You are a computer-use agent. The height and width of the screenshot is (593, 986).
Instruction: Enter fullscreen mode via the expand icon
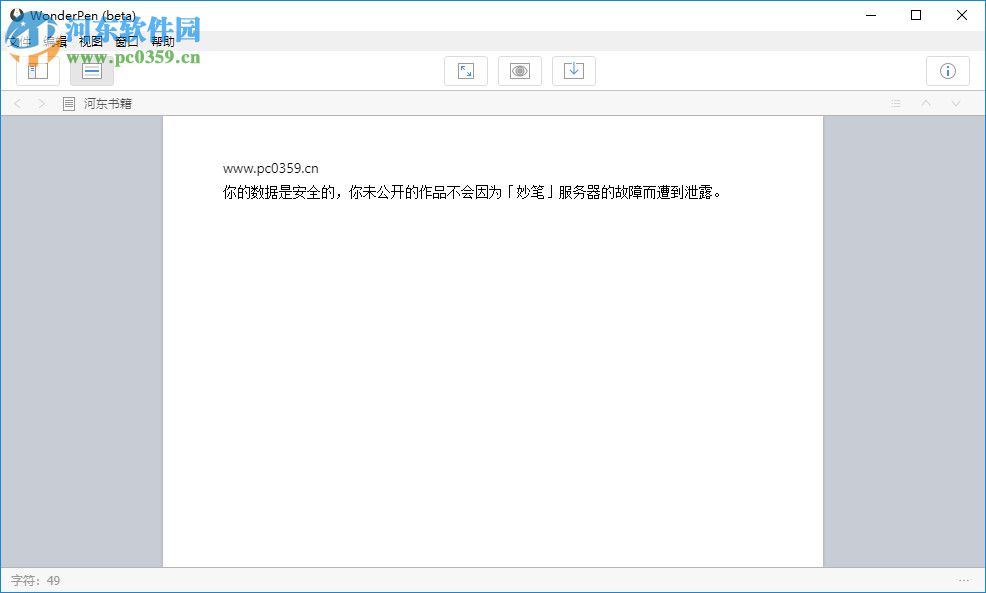[466, 70]
